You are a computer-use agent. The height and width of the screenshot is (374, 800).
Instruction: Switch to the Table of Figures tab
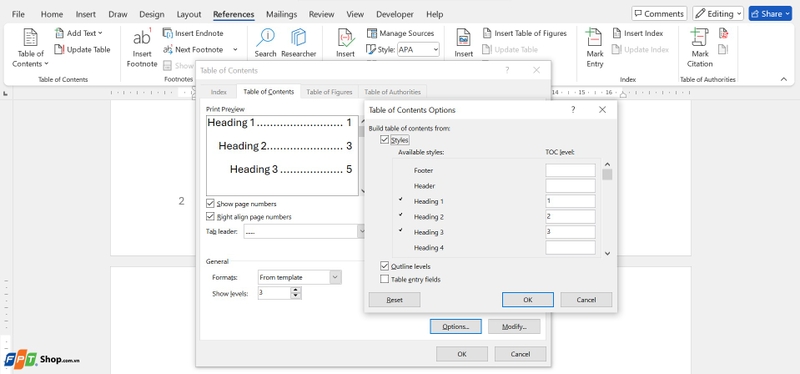(329, 92)
